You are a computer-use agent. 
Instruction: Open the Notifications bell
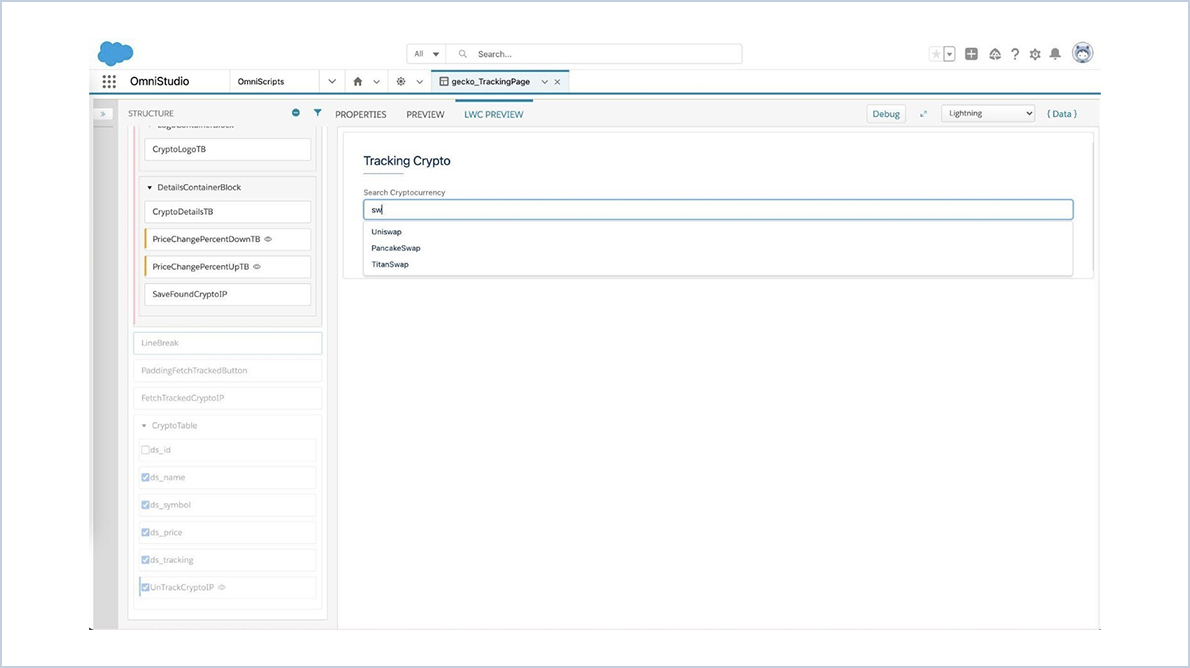(1054, 53)
